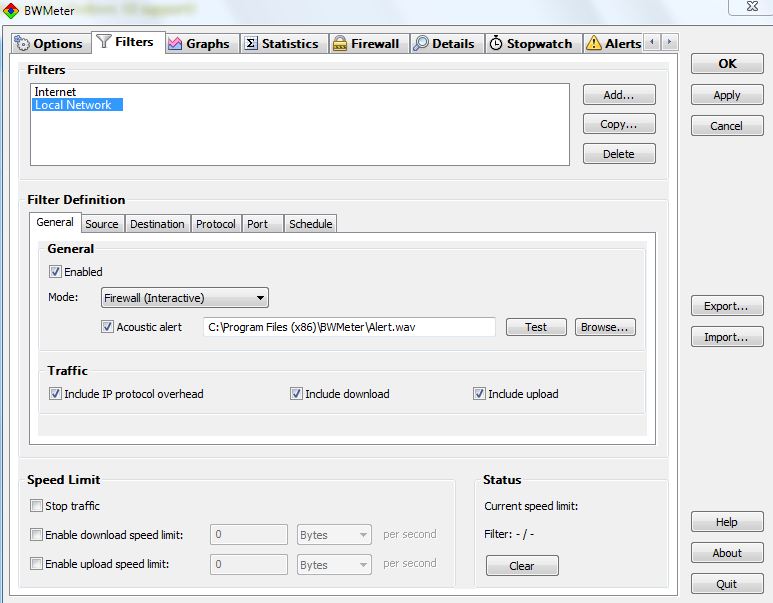Open upload limit Bytes unit dropdown

[334, 565]
